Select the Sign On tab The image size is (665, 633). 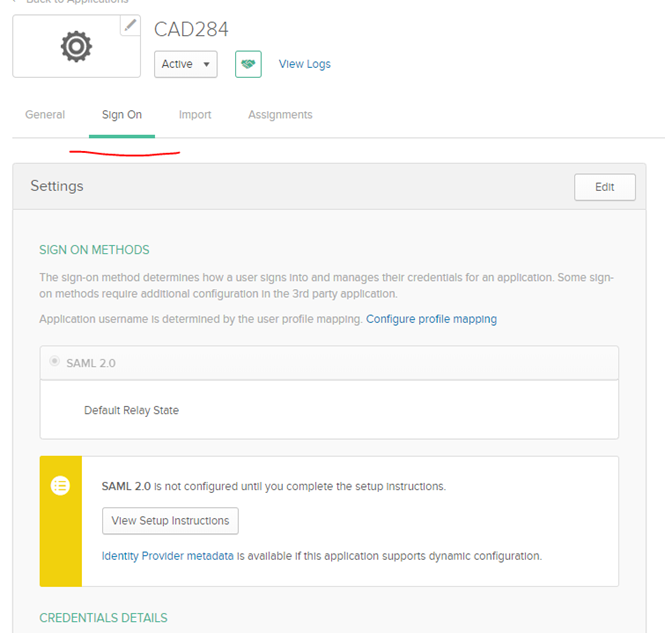(122, 115)
